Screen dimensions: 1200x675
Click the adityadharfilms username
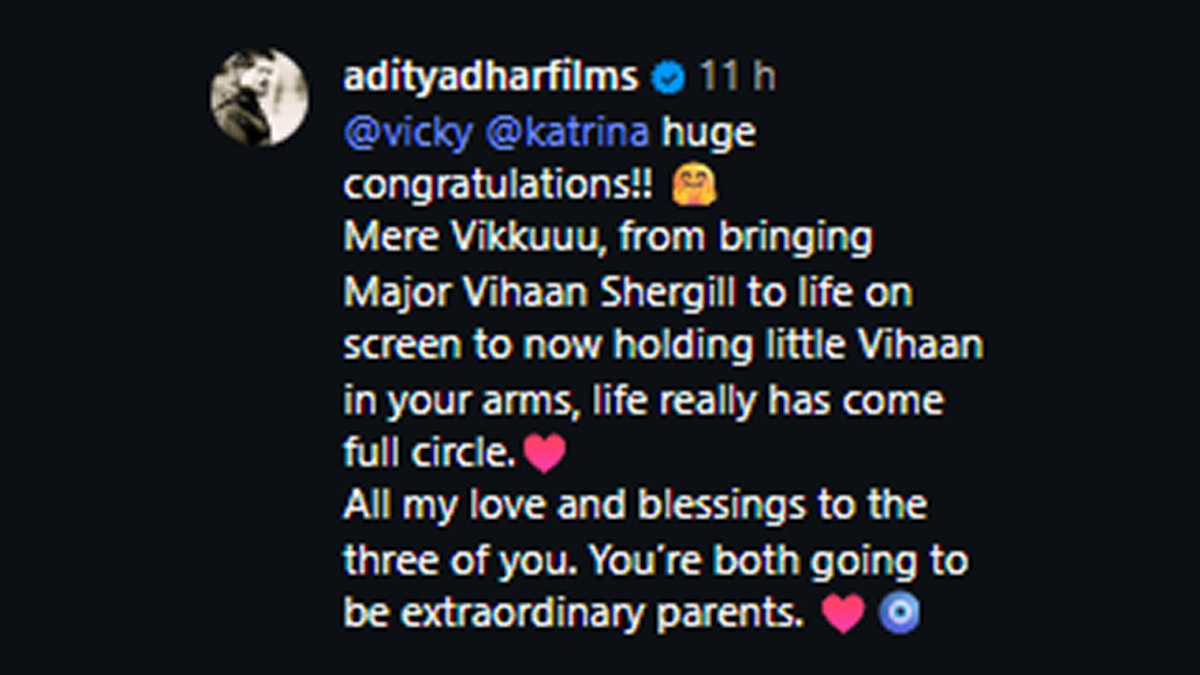click(490, 77)
